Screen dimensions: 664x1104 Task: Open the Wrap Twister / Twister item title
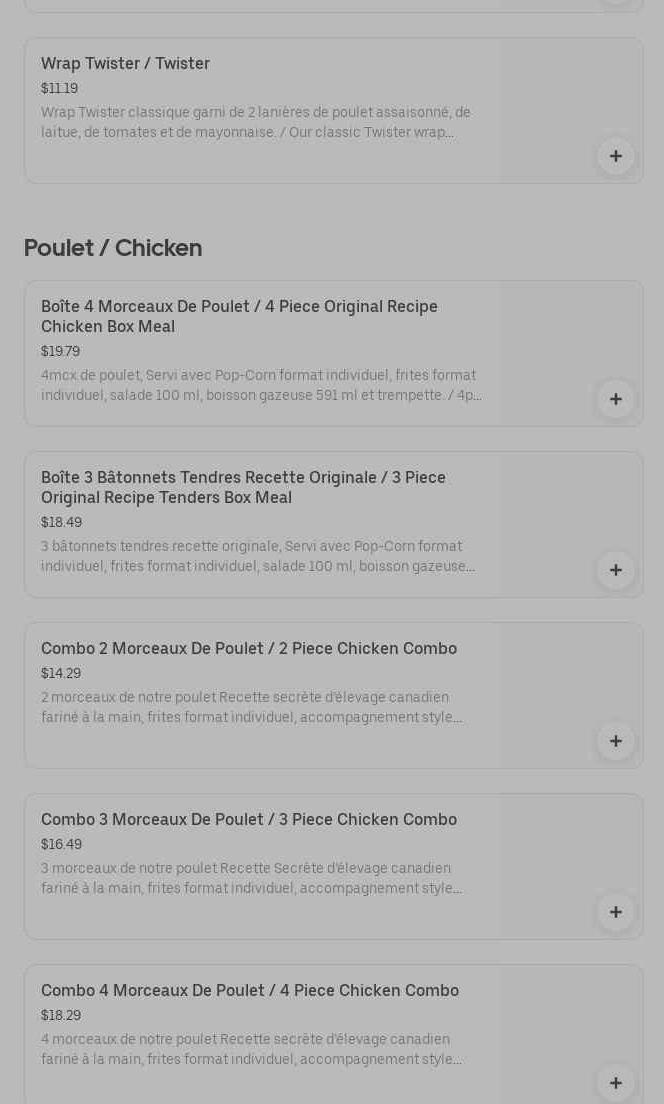(125, 64)
